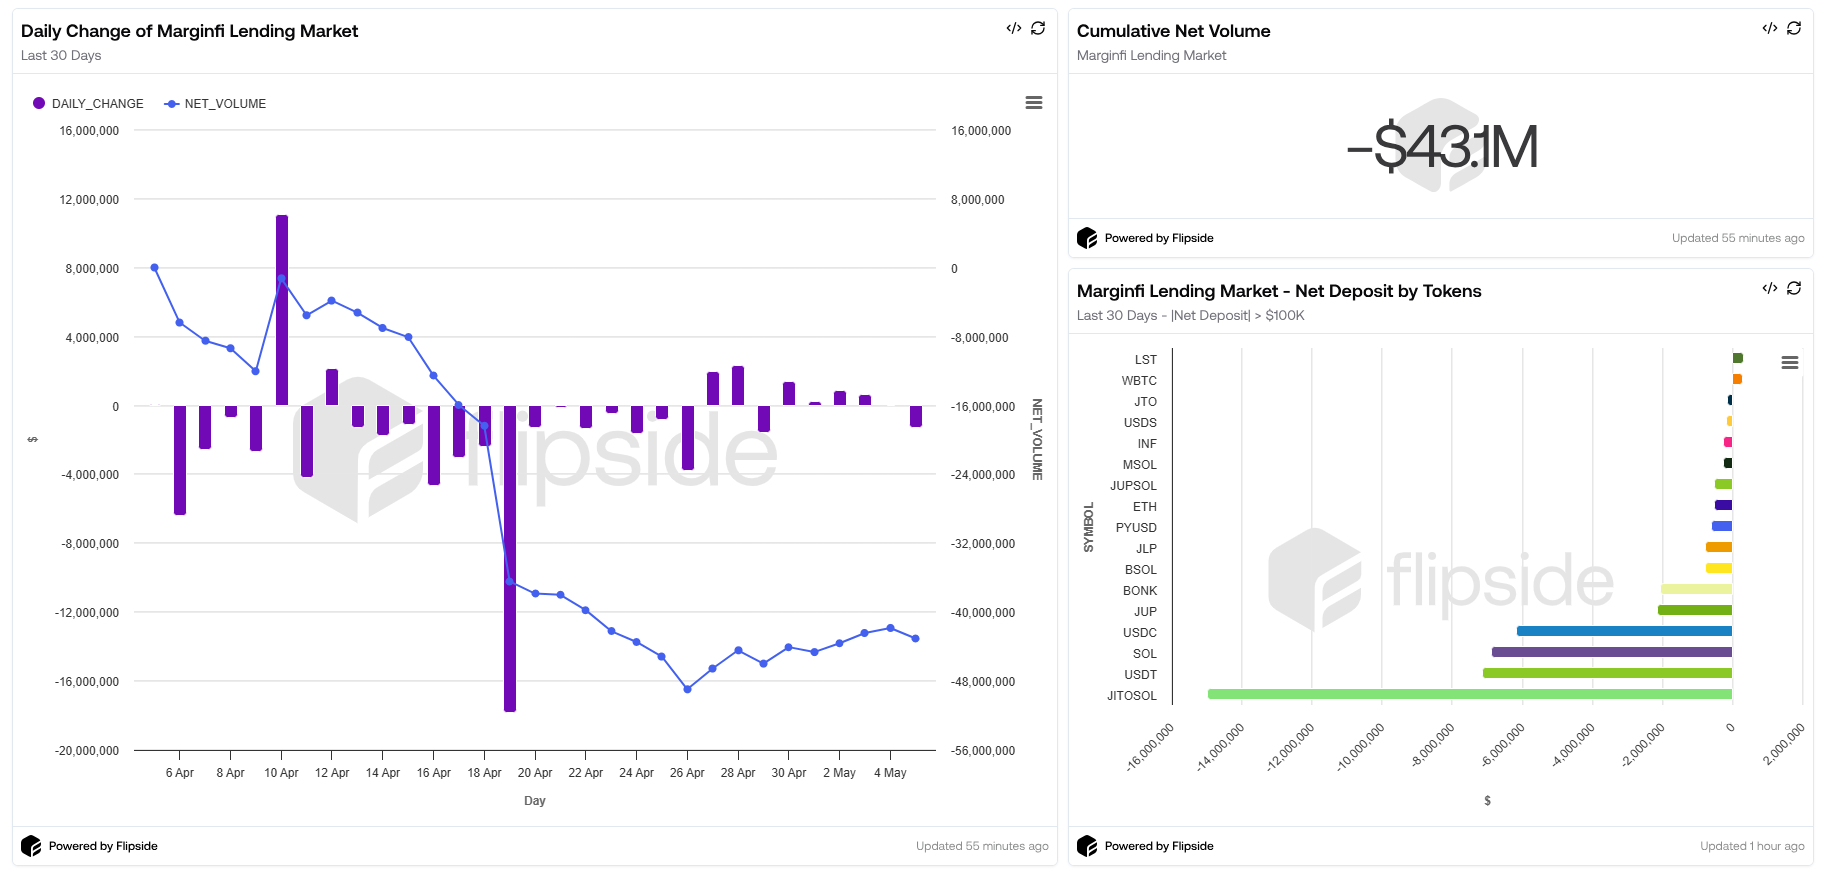Open embed code for Daily Change chart
The image size is (1827, 872).
click(1013, 28)
